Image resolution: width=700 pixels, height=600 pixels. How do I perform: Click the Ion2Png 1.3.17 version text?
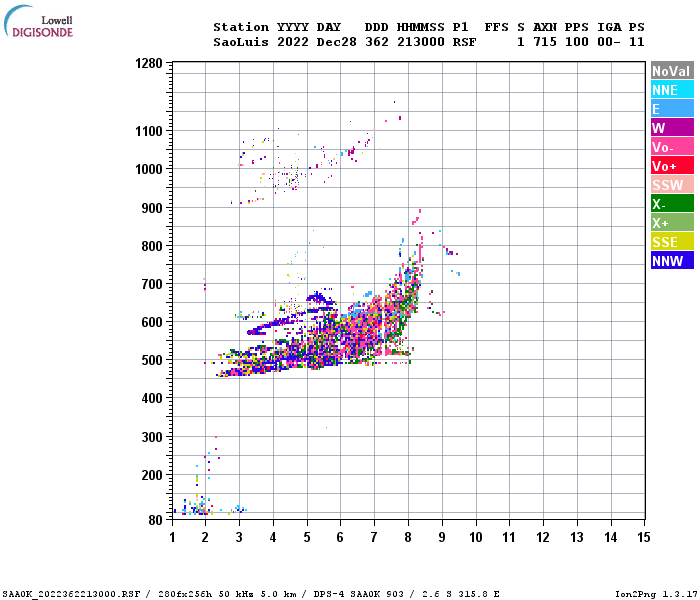click(x=657, y=594)
